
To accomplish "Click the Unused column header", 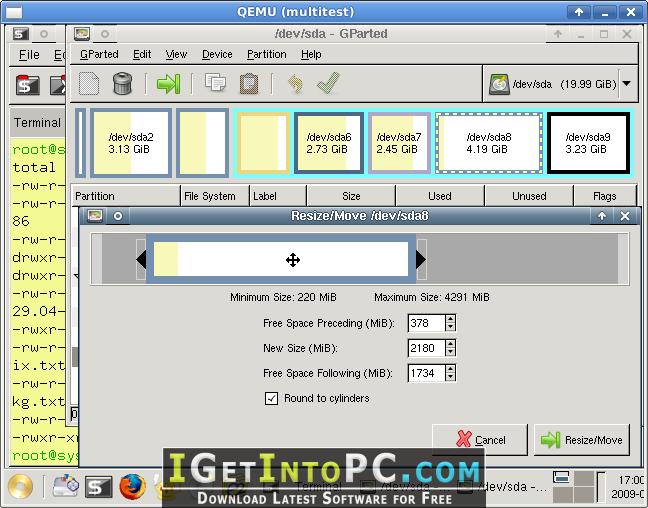I will point(529,196).
